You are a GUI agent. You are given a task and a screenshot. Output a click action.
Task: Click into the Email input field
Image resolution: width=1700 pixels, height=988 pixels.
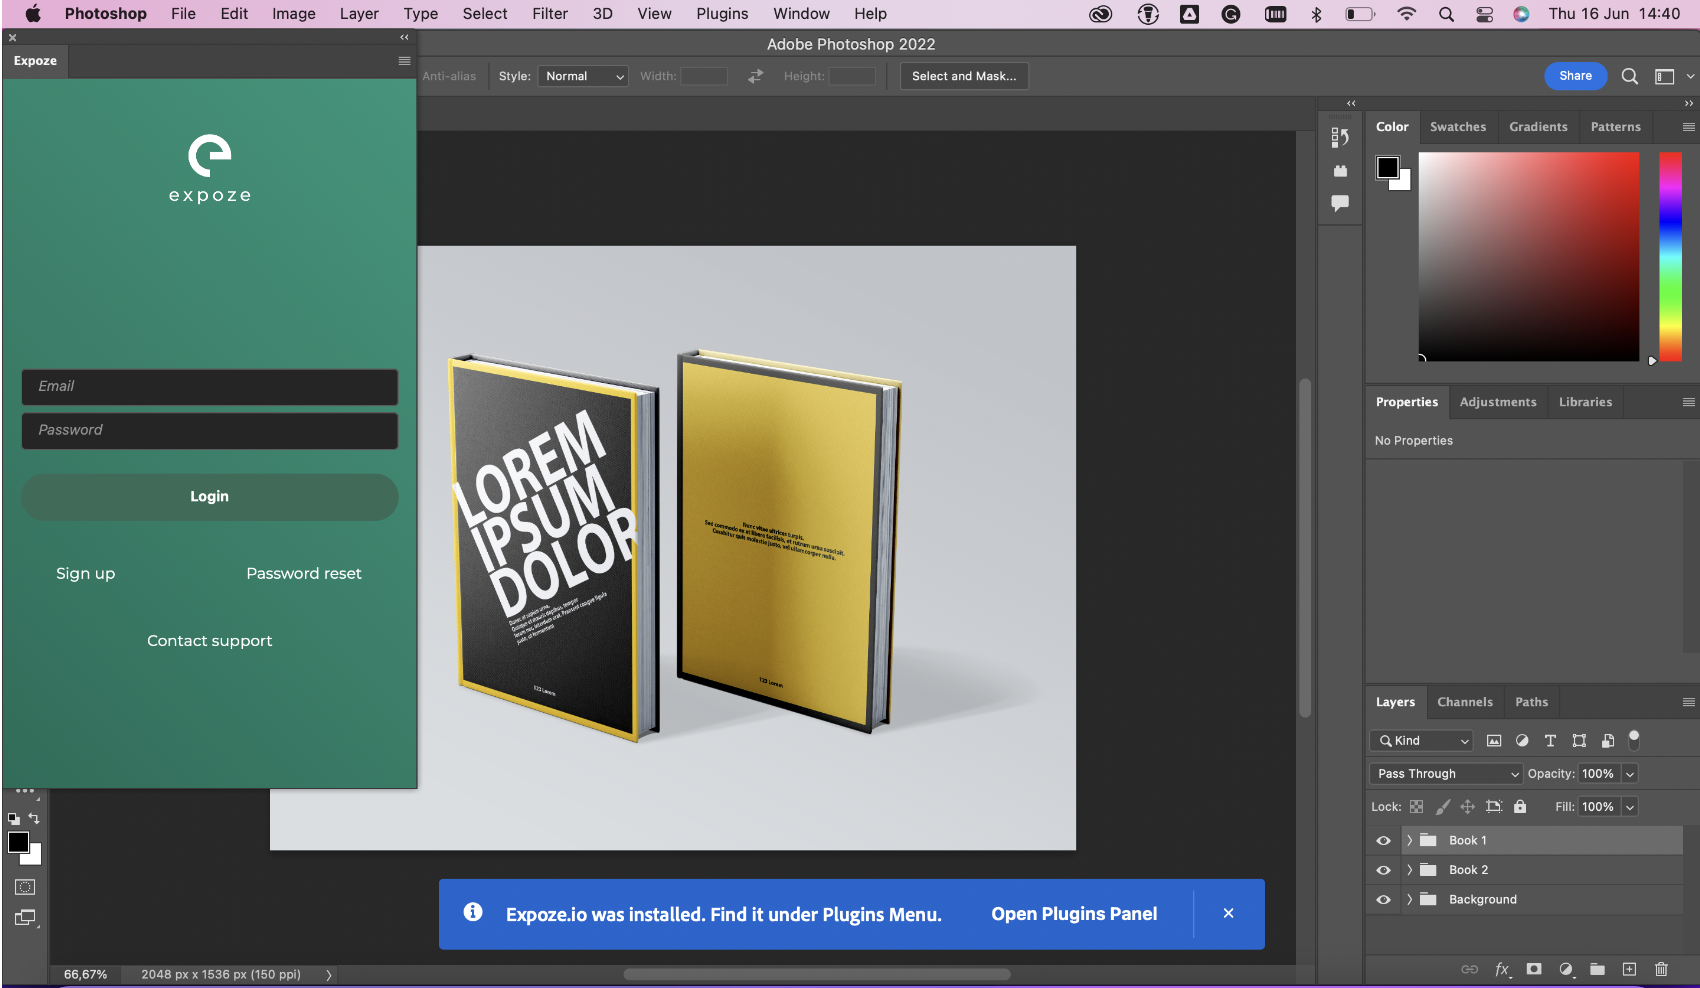(210, 387)
